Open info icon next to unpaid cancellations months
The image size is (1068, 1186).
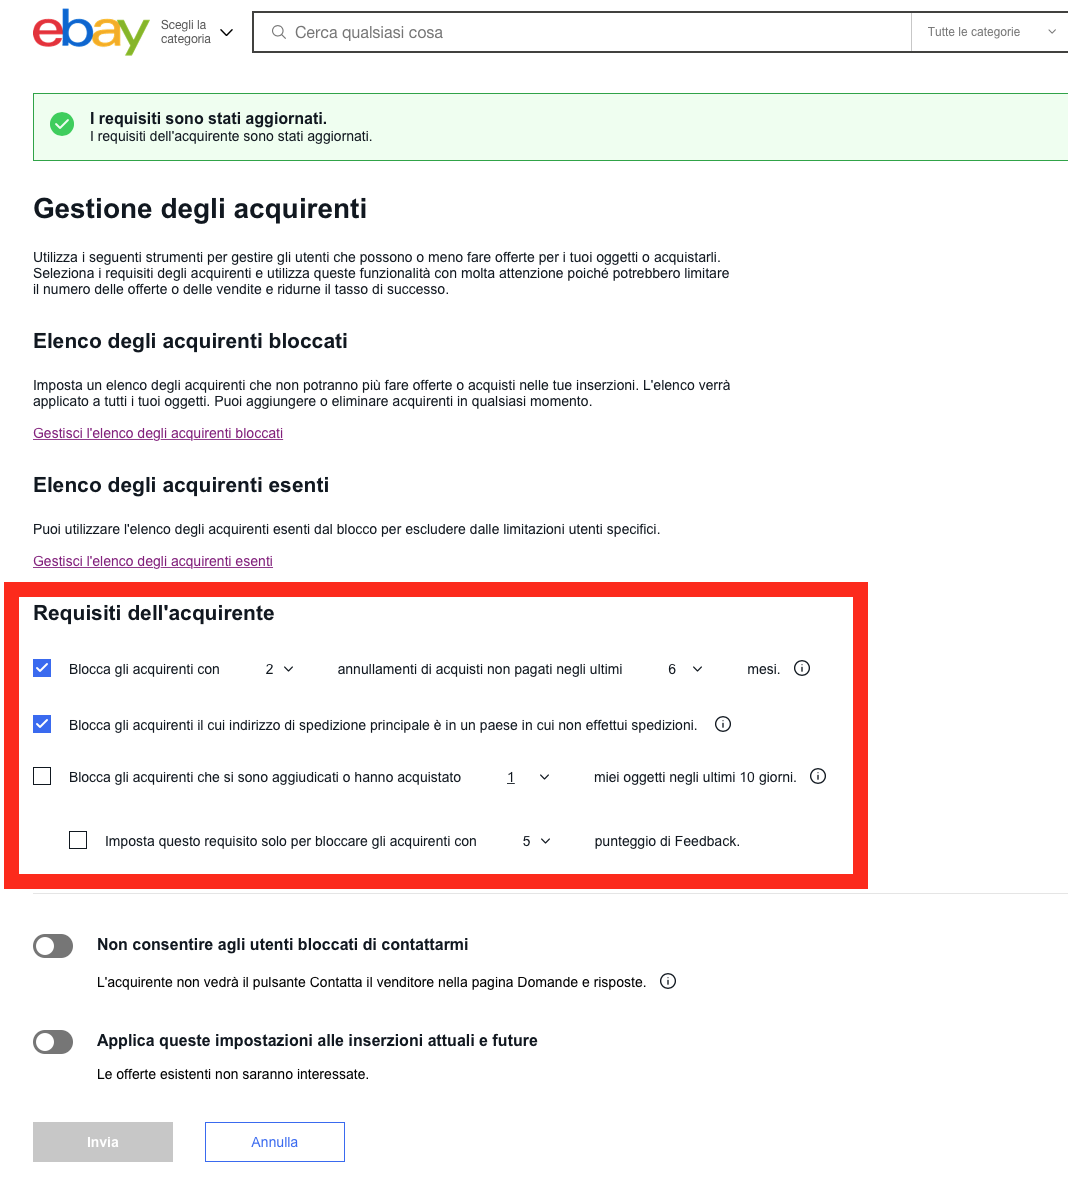[x=802, y=668]
